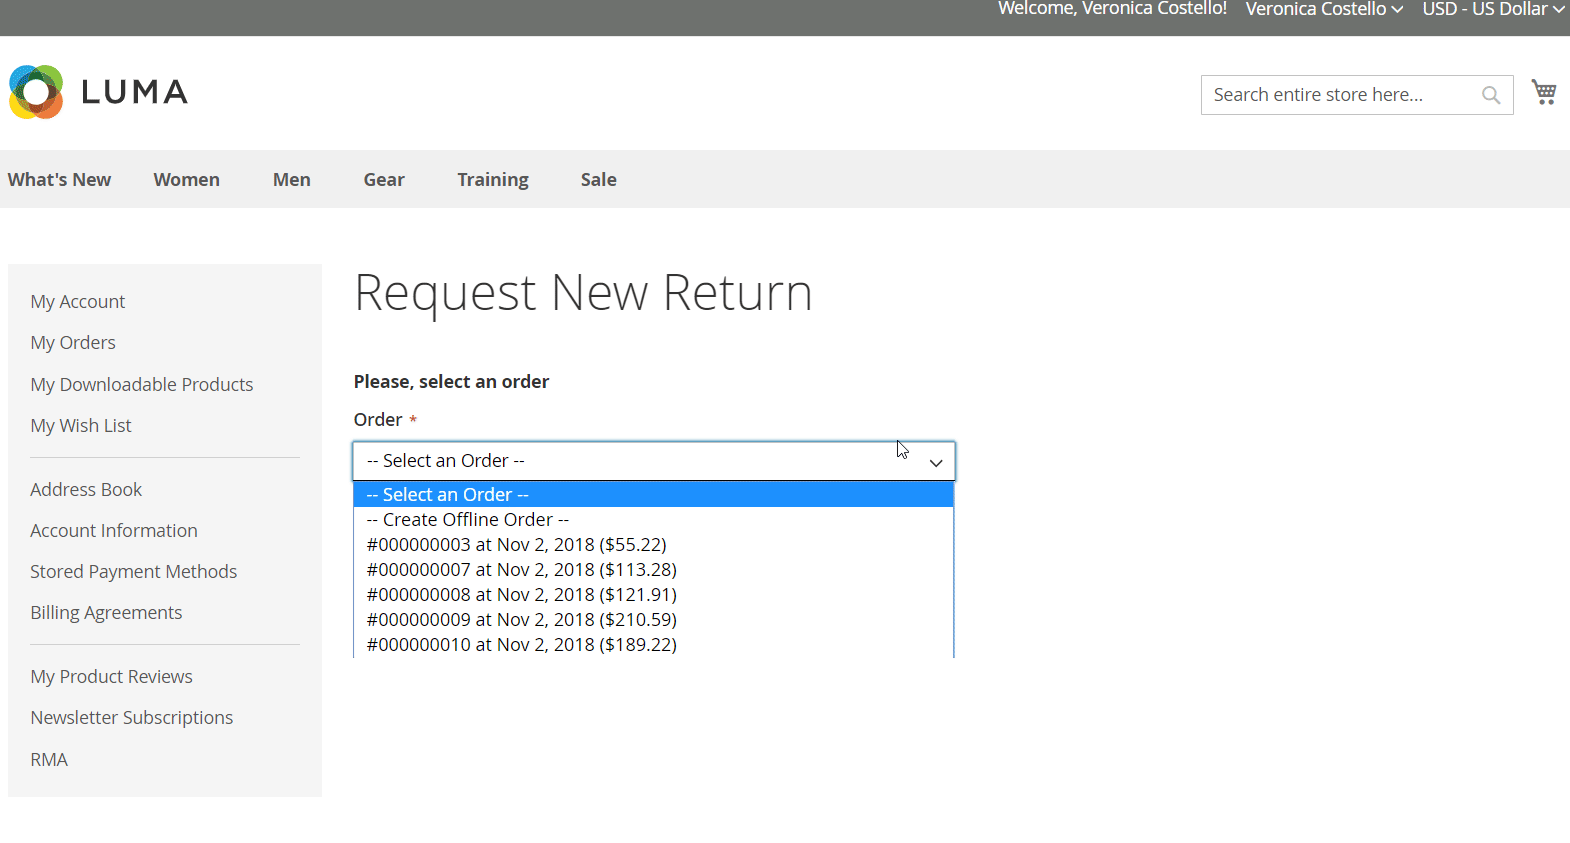The image size is (1570, 843).
Task: Go to My Account page
Action: tap(78, 302)
